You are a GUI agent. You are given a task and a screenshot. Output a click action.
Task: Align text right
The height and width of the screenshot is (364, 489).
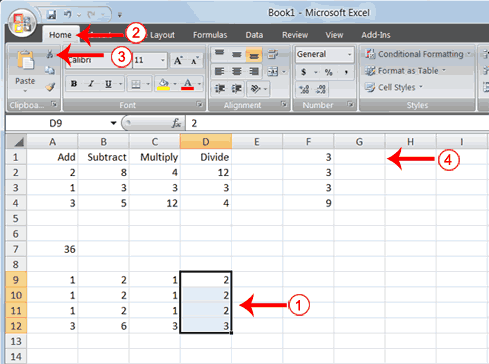tap(254, 71)
